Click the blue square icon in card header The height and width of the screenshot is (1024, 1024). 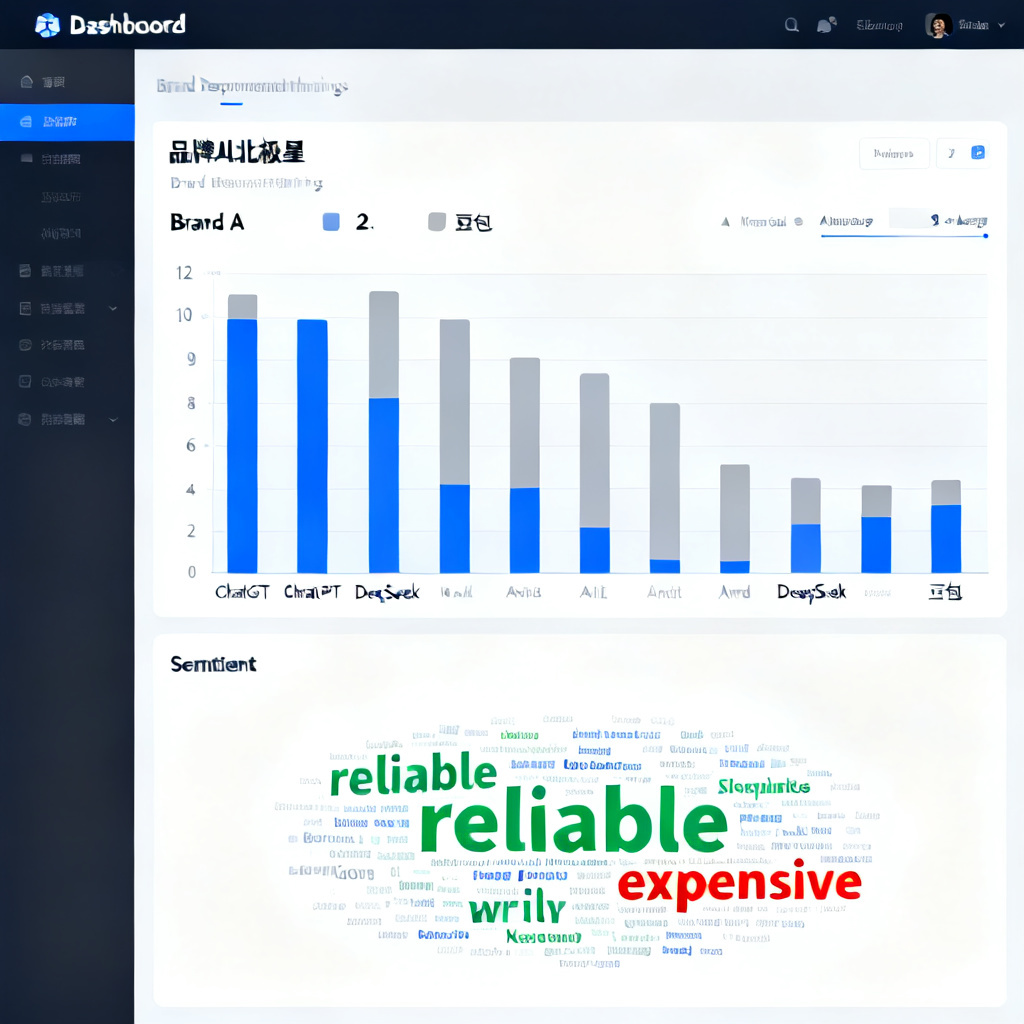pyautogui.click(x=978, y=153)
